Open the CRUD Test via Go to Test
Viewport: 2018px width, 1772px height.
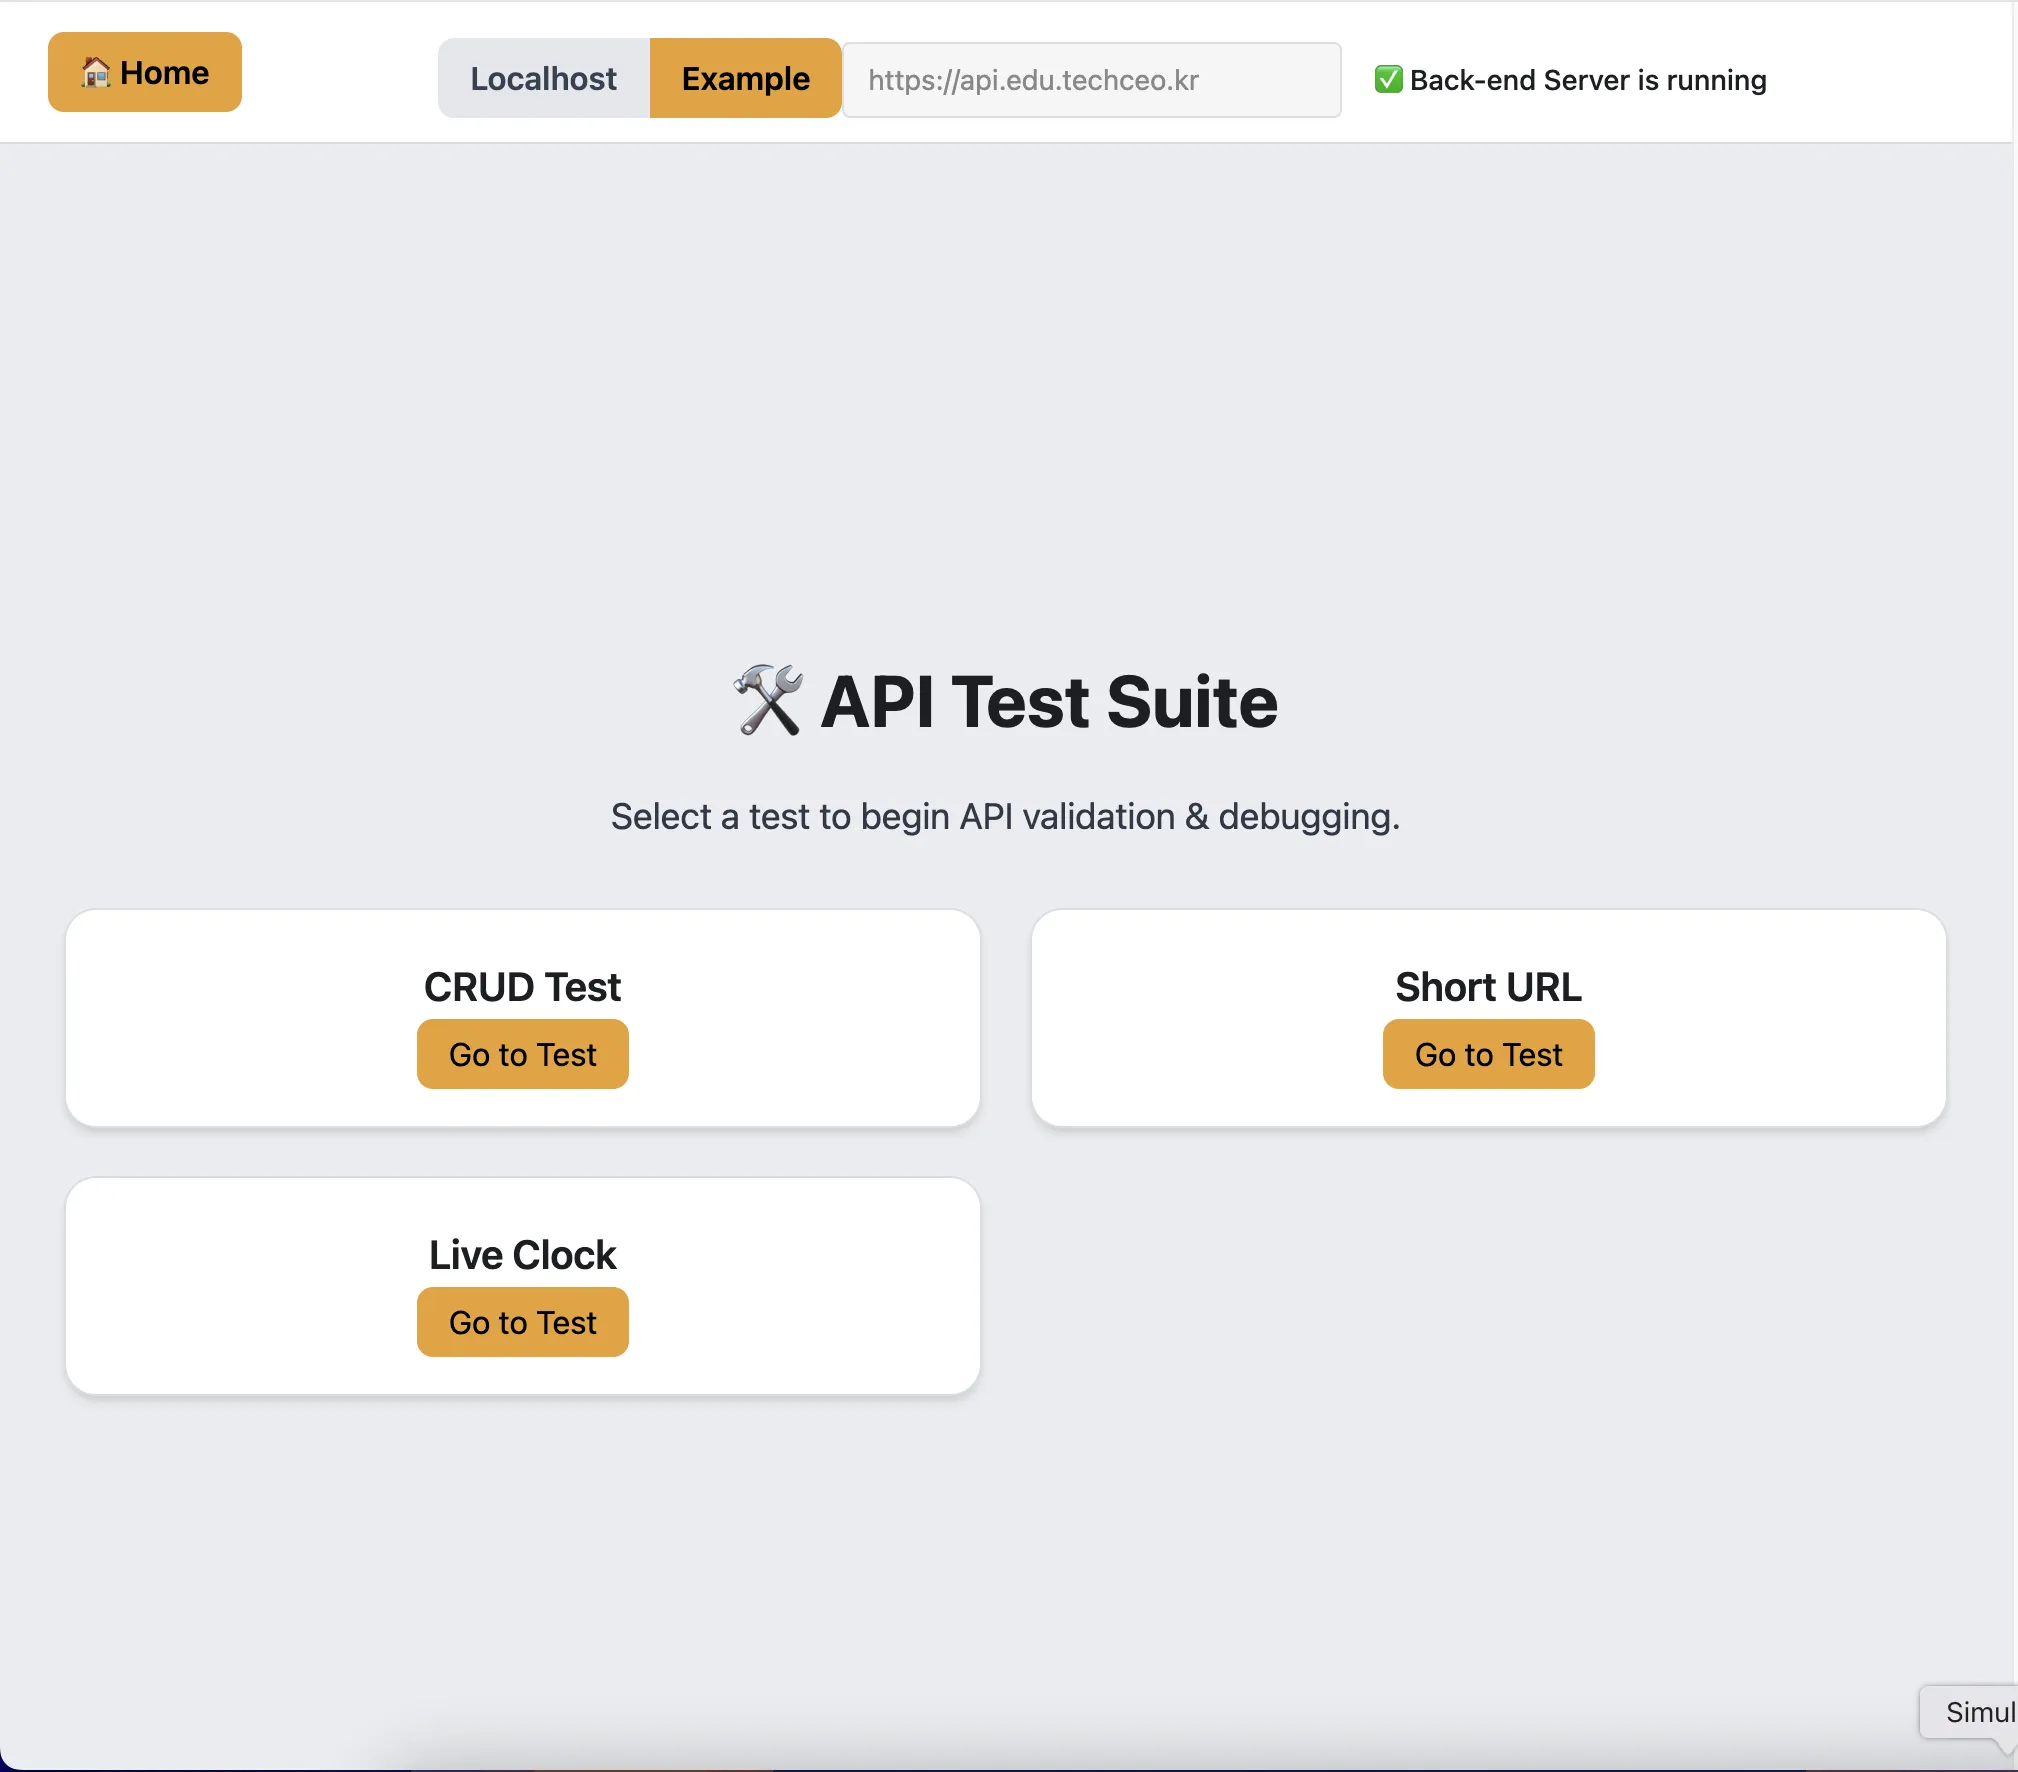pyautogui.click(x=522, y=1054)
